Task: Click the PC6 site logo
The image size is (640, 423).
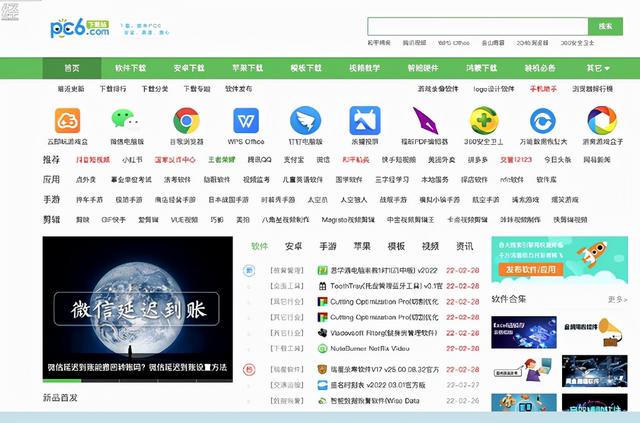Action: coord(80,29)
